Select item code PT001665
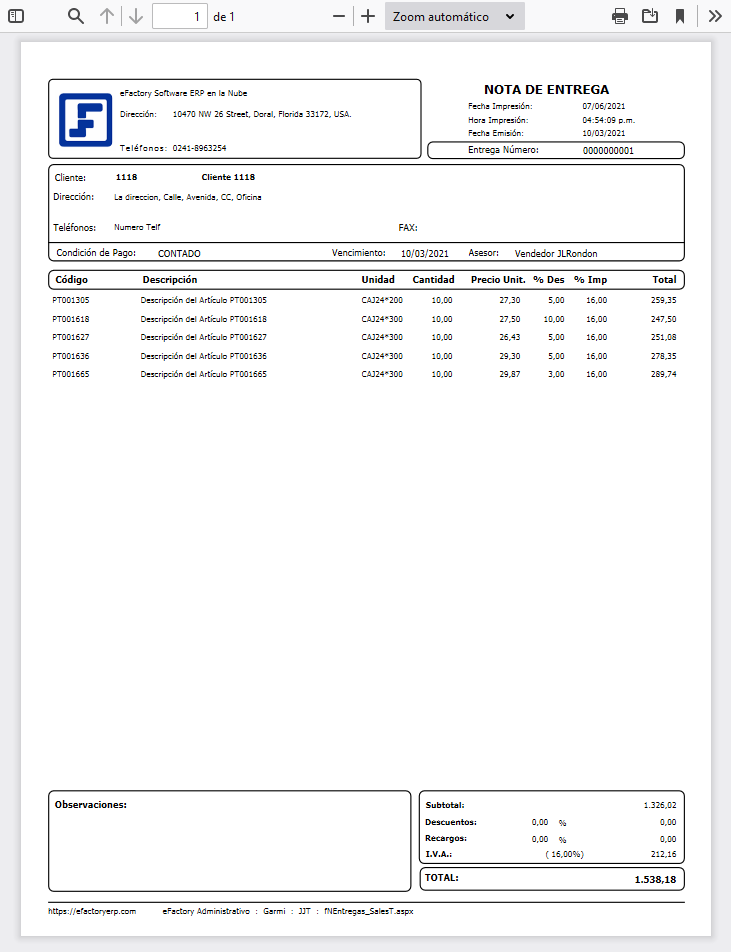The width and height of the screenshot is (731, 952). pyautogui.click(x=71, y=375)
